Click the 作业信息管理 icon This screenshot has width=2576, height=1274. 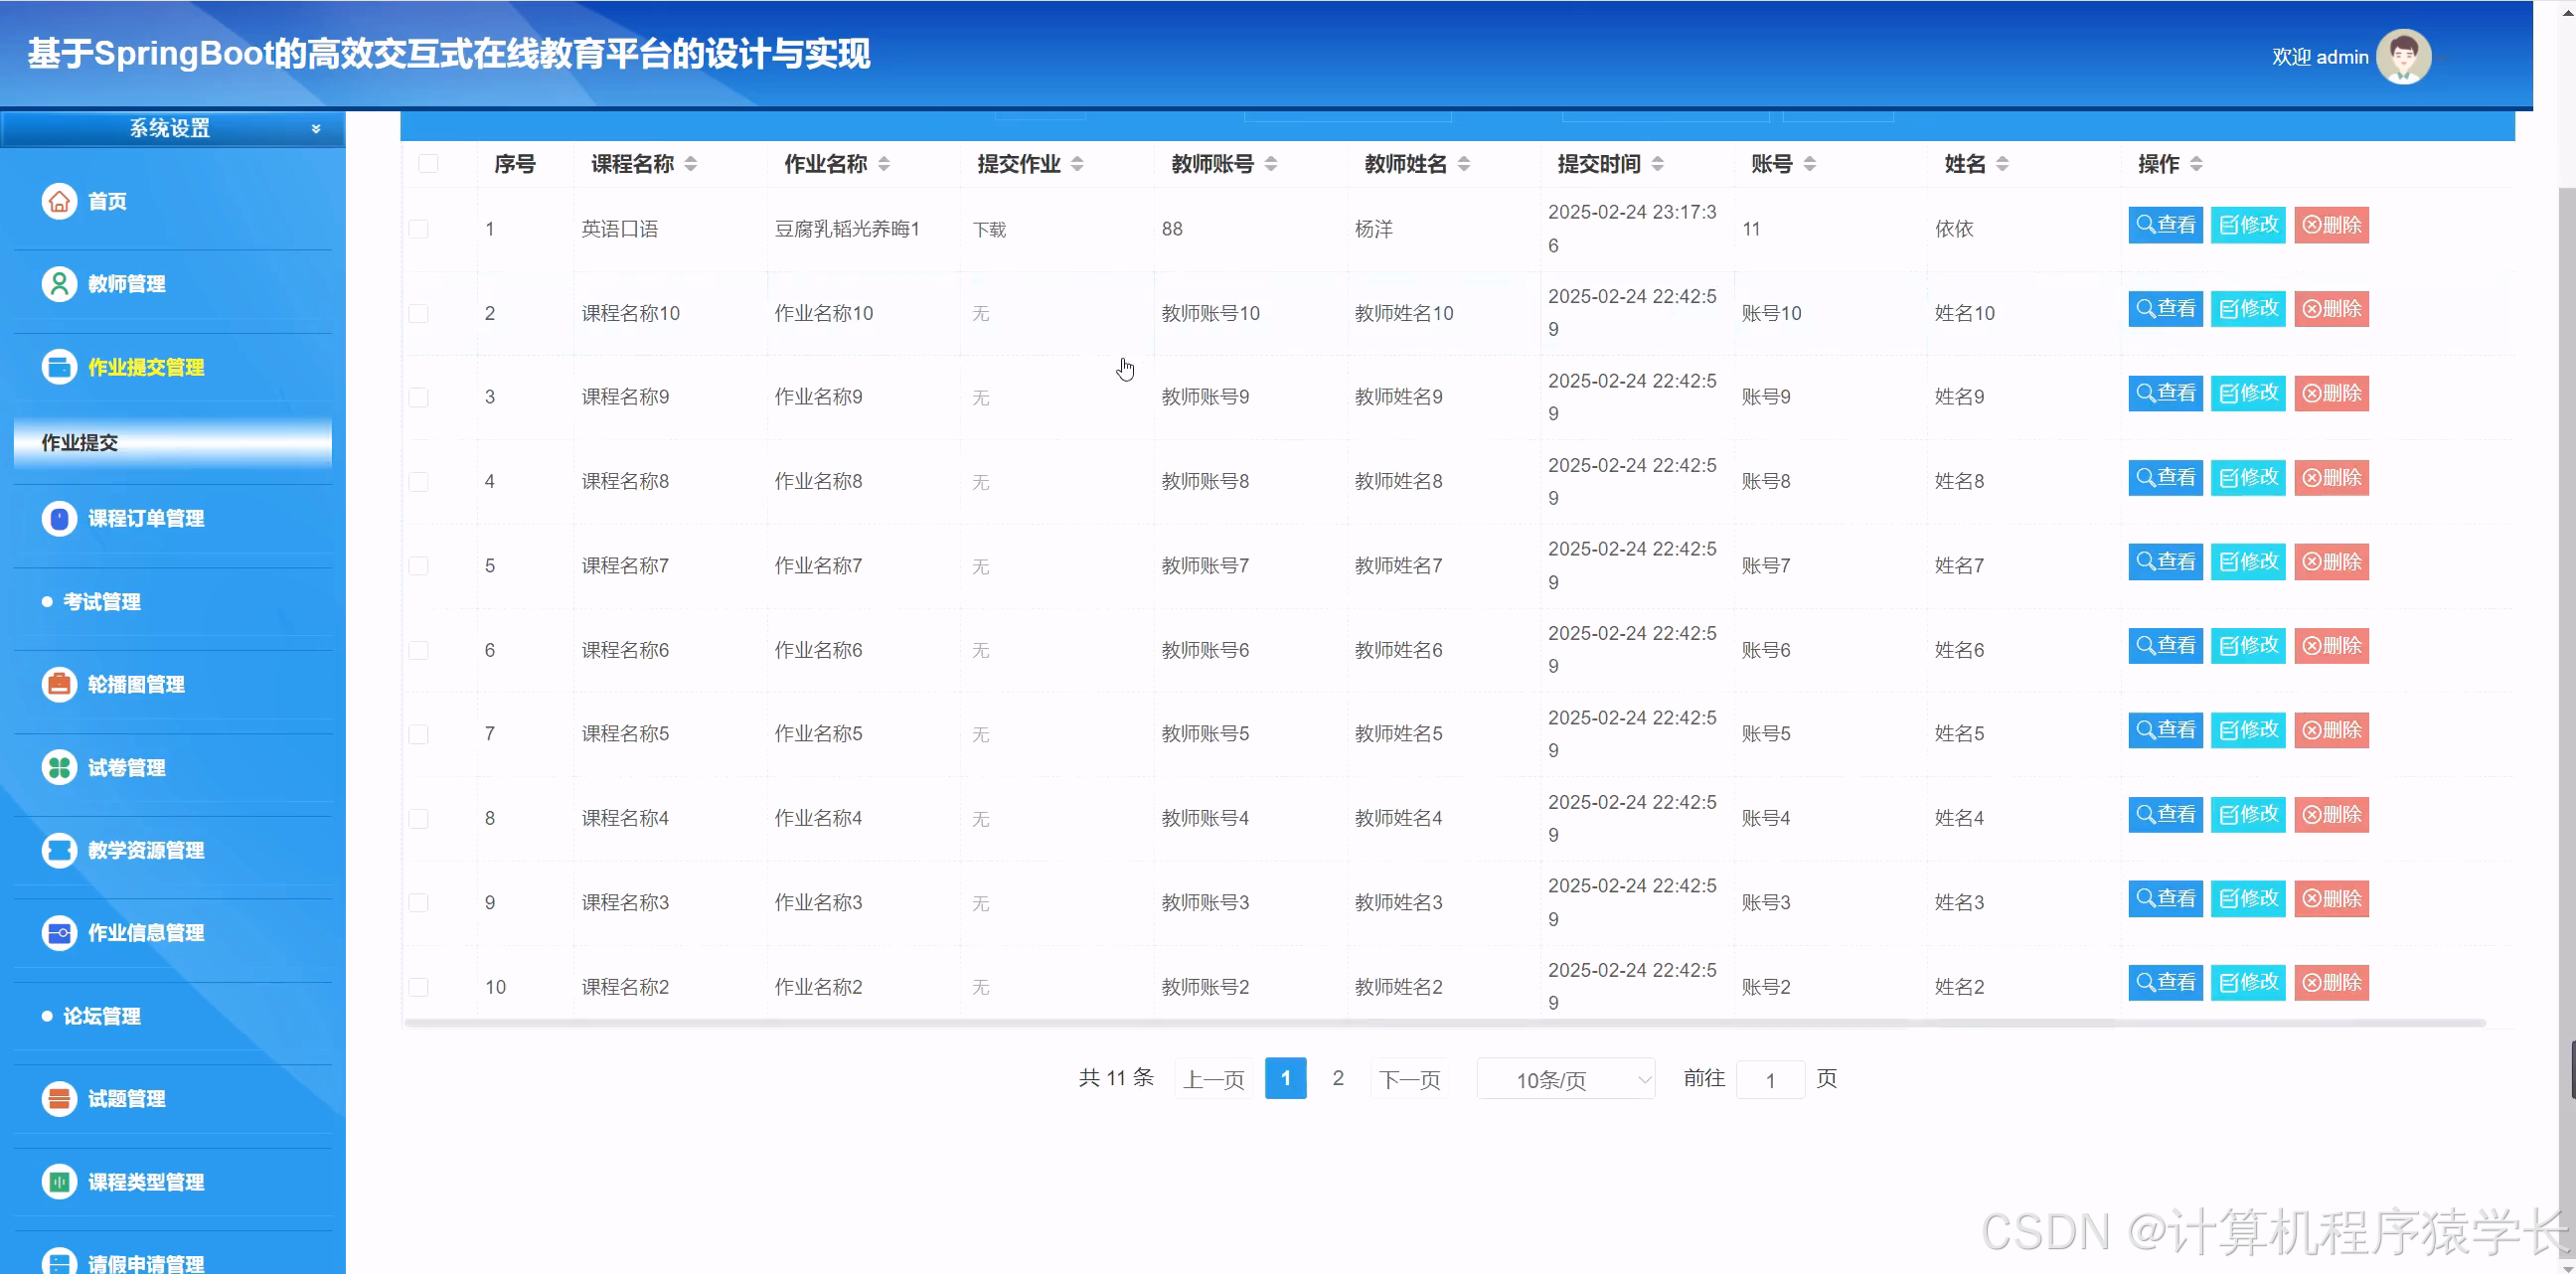(59, 932)
